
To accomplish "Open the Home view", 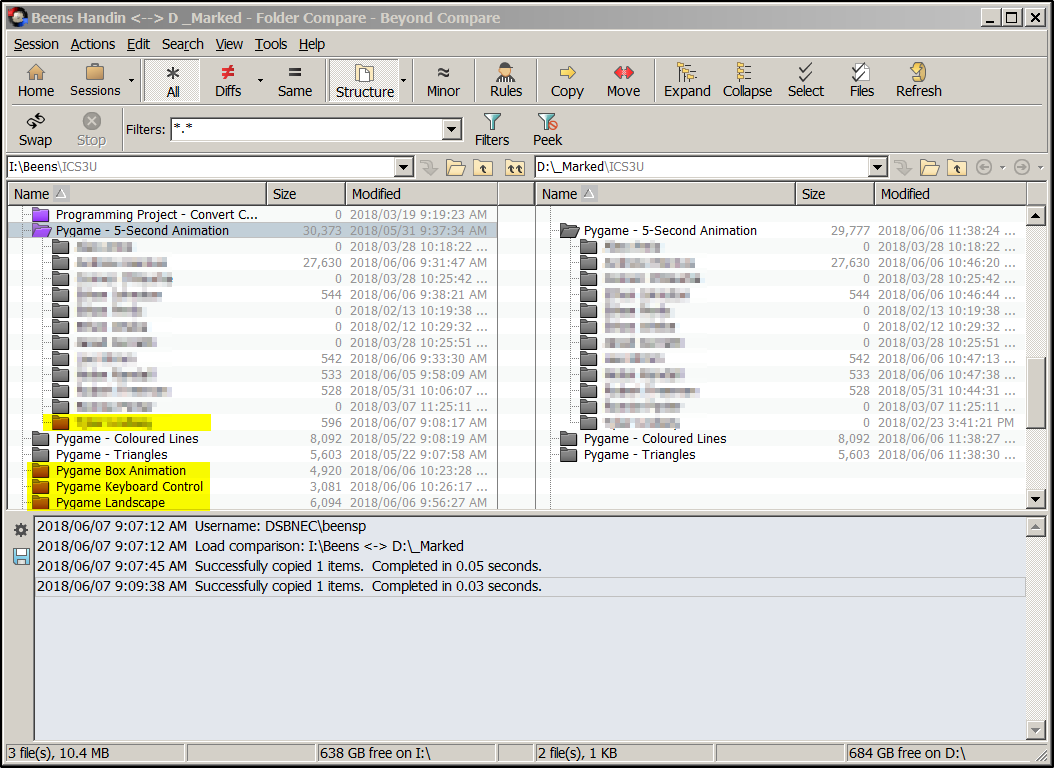I will (36, 81).
